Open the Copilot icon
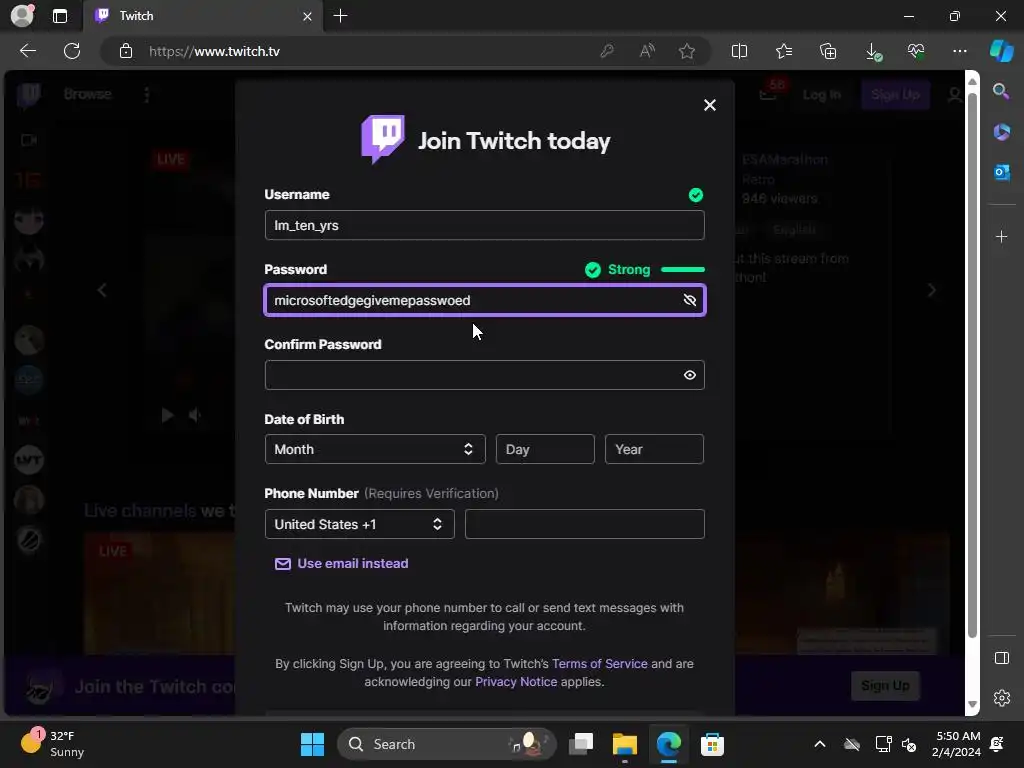The height and width of the screenshot is (768, 1024). (1001, 51)
